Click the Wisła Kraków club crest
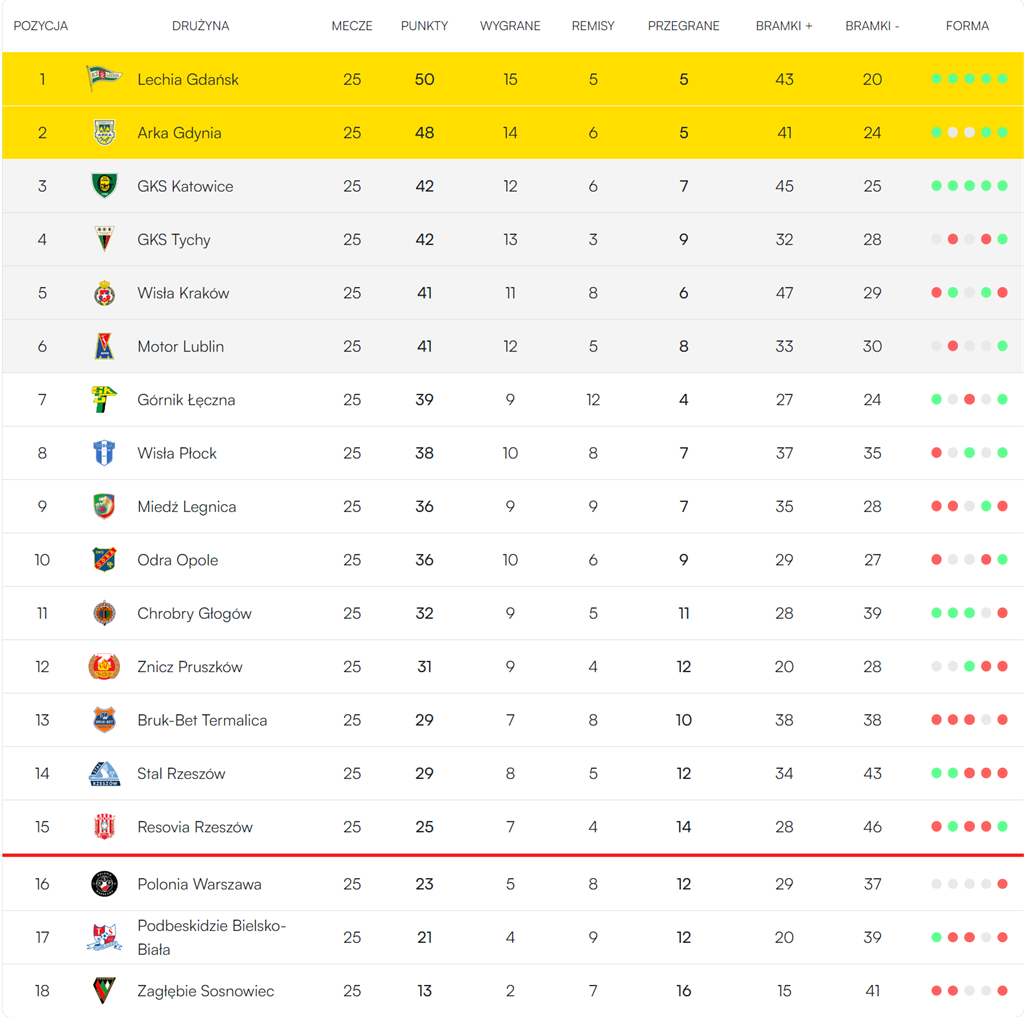 point(104,293)
